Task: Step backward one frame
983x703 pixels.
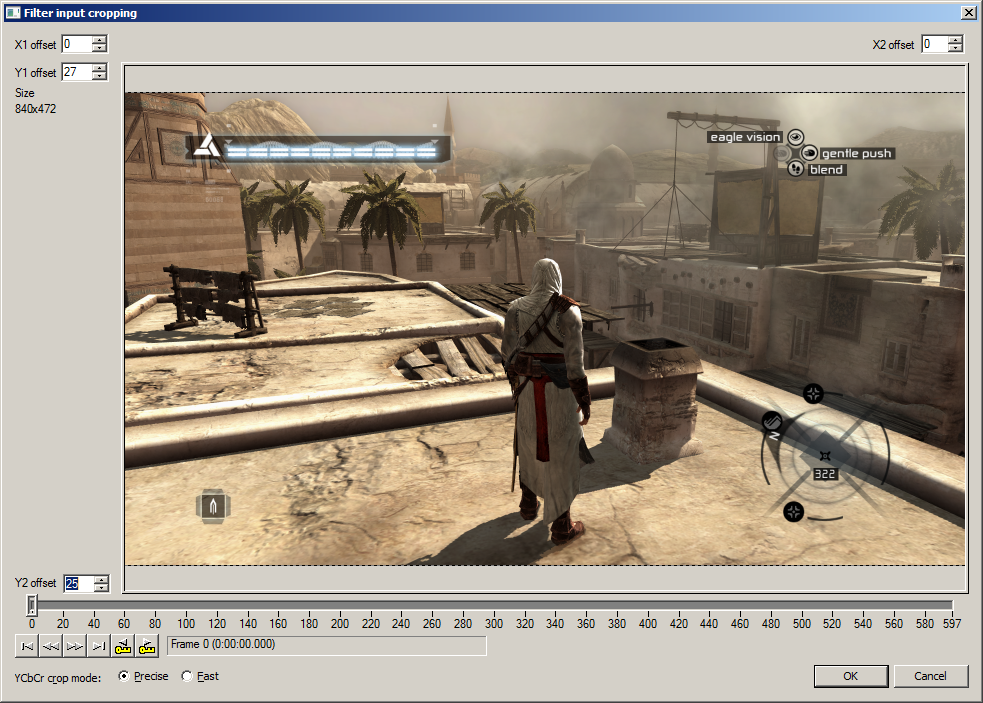Action: click(x=51, y=646)
